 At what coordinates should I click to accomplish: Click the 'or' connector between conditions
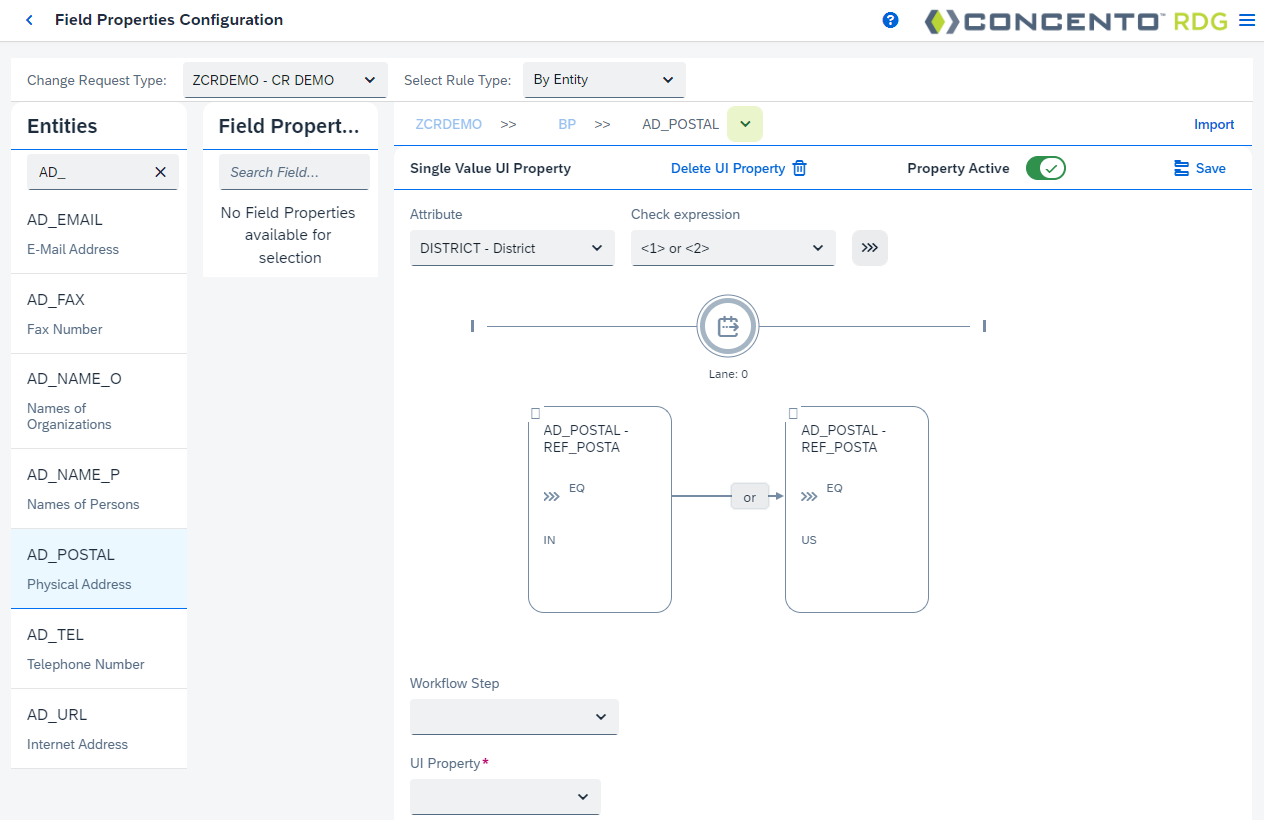750,497
